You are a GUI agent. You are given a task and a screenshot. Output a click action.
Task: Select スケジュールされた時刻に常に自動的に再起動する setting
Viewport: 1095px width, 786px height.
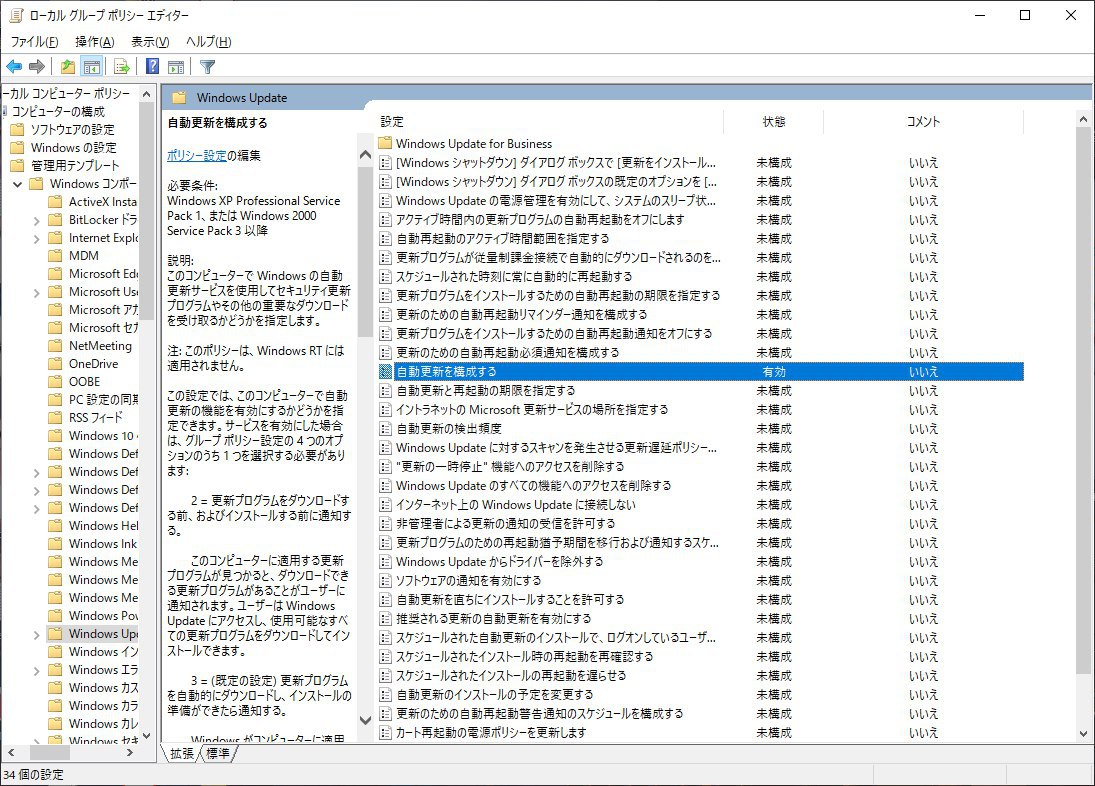pyautogui.click(x=514, y=277)
